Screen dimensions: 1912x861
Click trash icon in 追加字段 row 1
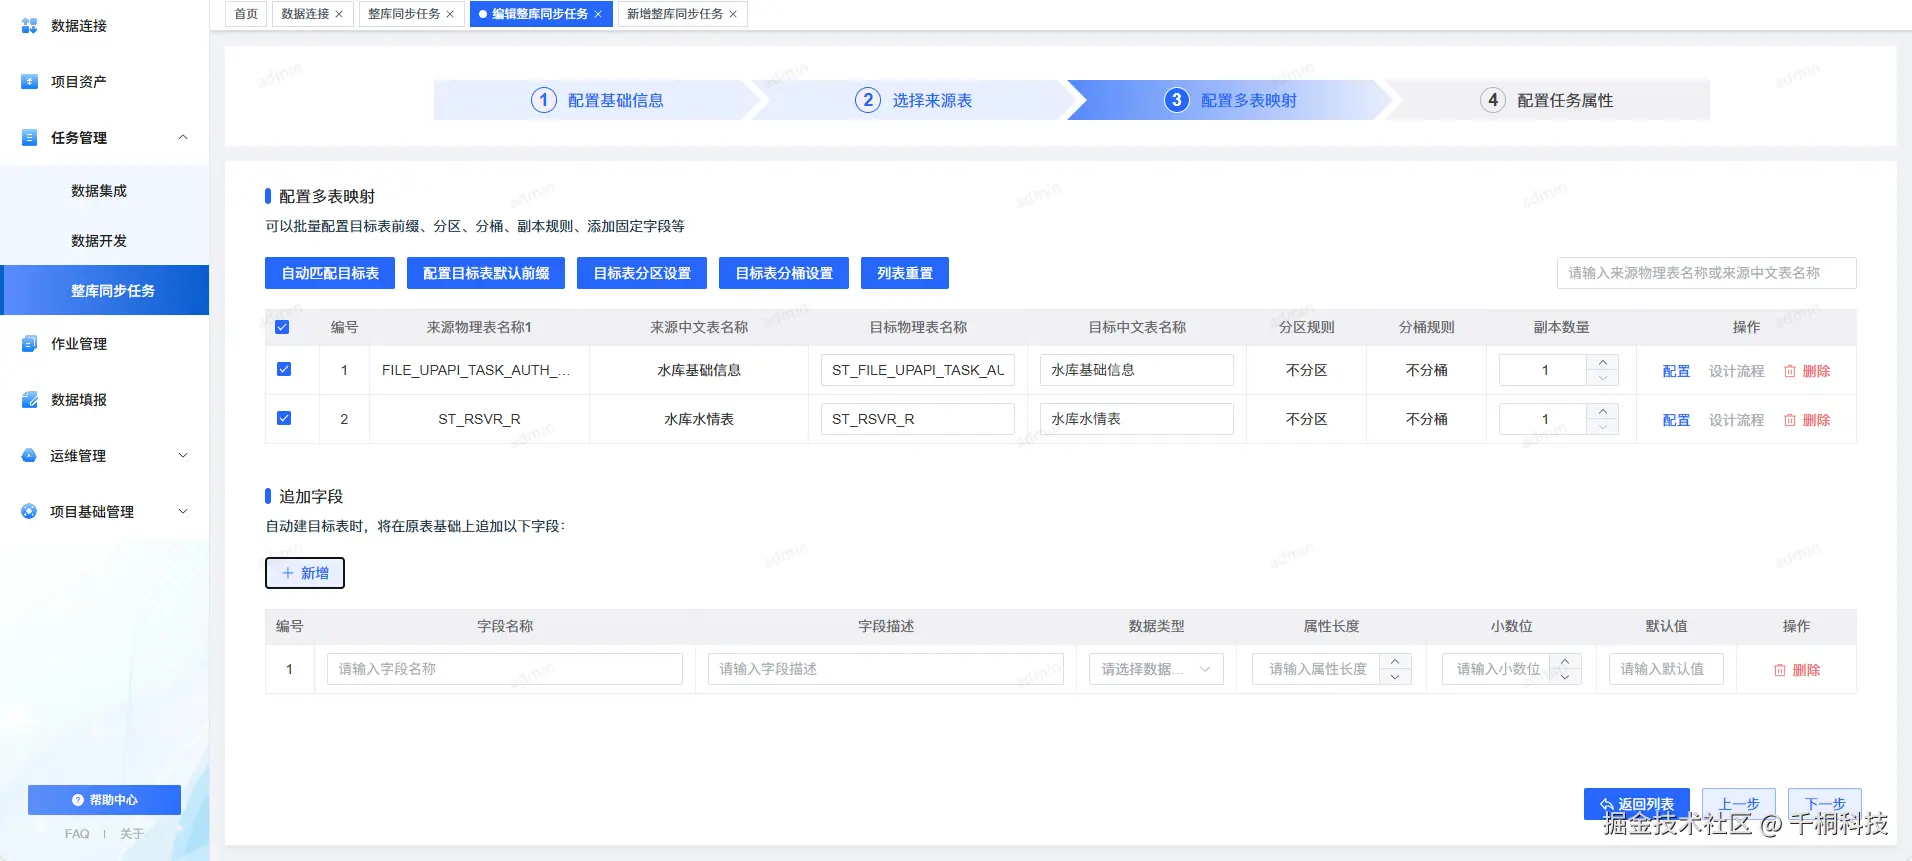coord(1780,670)
